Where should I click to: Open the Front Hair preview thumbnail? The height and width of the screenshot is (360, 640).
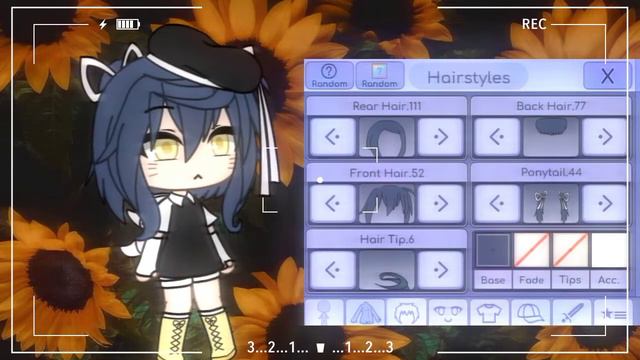tap(387, 203)
